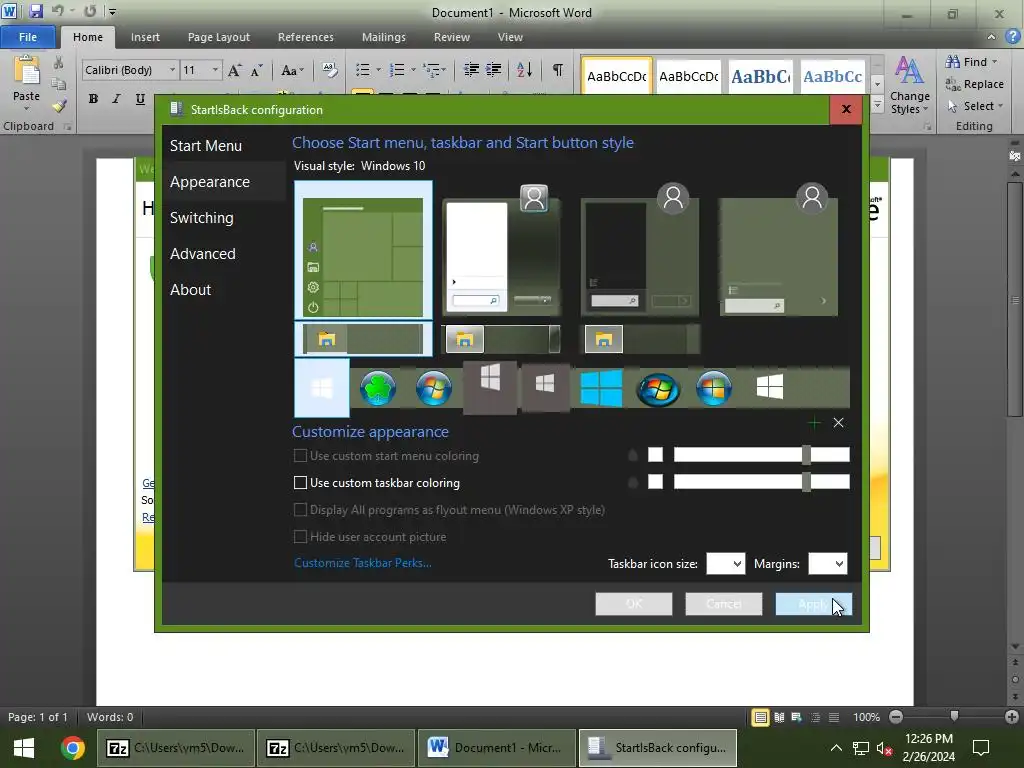
Task: Increase indent in Word ribbon
Action: (494, 69)
